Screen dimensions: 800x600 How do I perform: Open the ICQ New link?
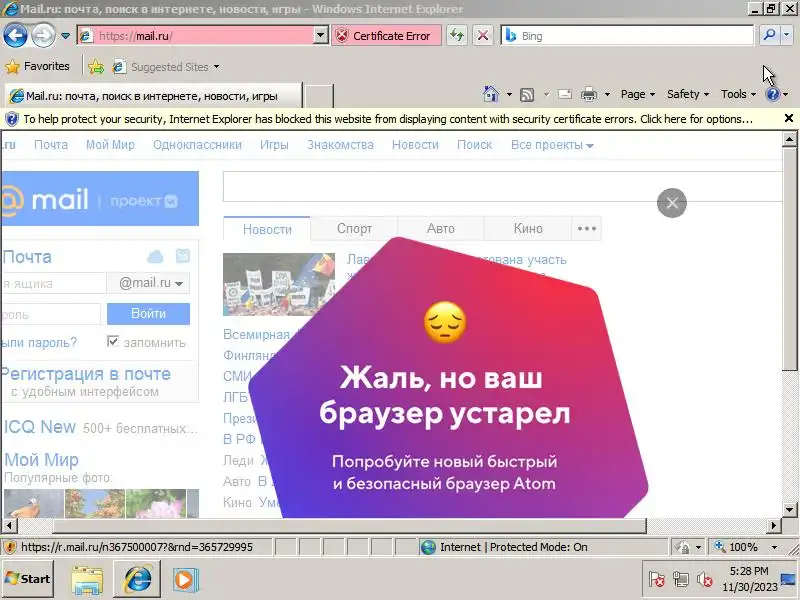(x=39, y=427)
